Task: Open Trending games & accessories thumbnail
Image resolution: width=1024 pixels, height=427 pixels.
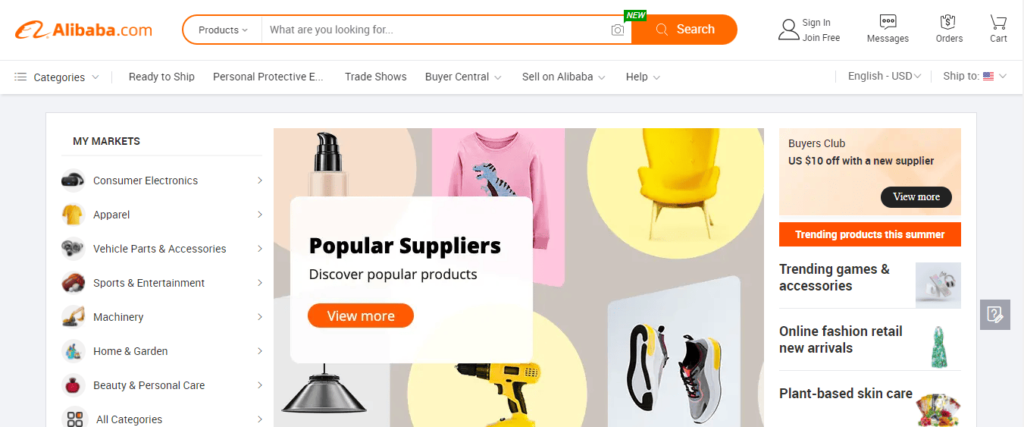Action: pyautogui.click(x=938, y=285)
